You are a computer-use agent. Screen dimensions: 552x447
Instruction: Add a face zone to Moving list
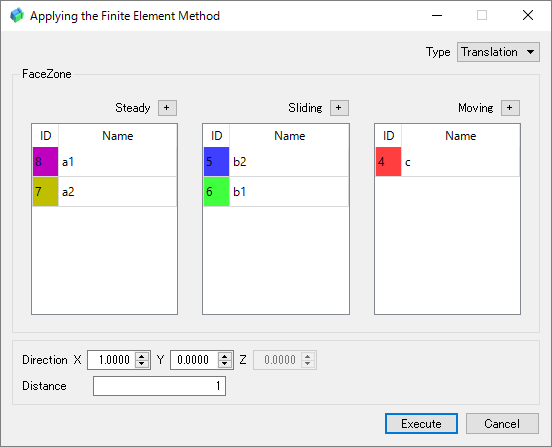[x=510, y=108]
